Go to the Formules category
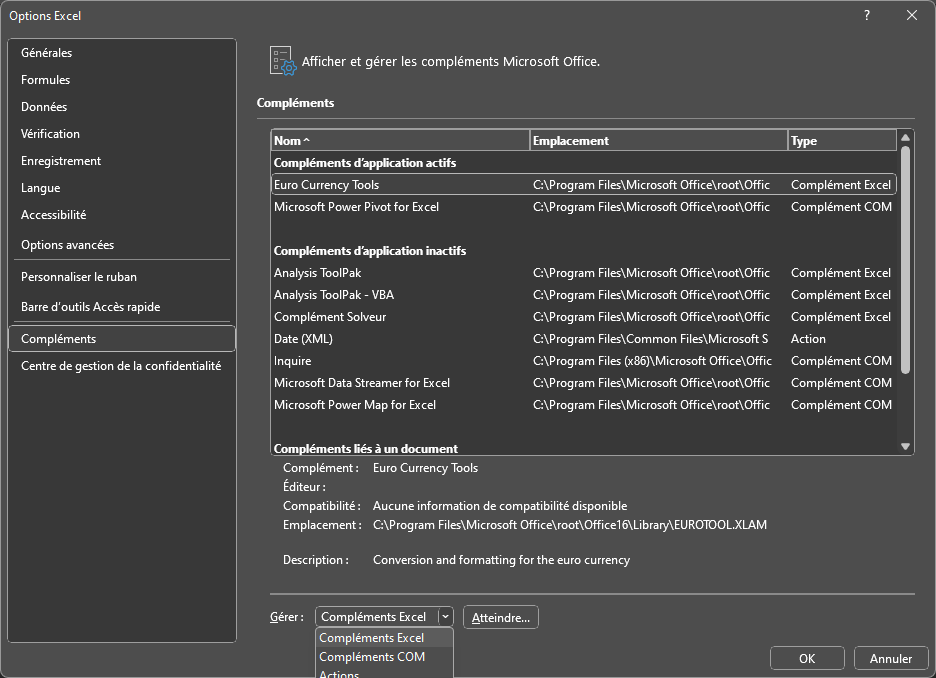 (122, 79)
